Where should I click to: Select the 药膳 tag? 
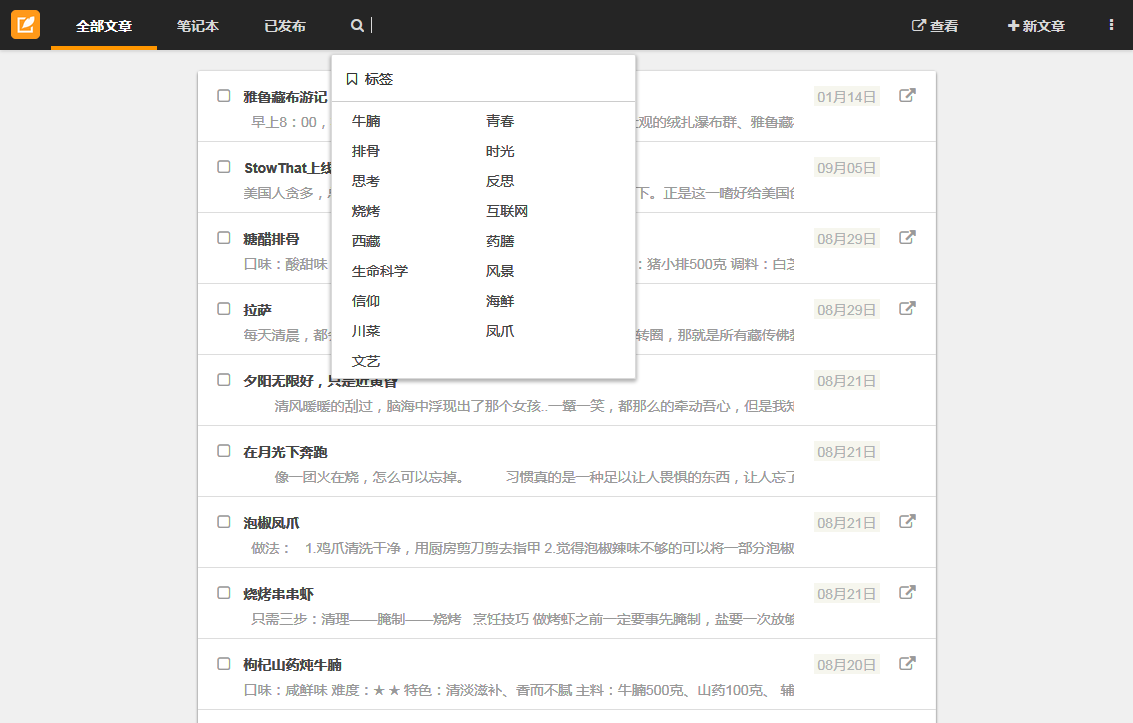(x=500, y=241)
